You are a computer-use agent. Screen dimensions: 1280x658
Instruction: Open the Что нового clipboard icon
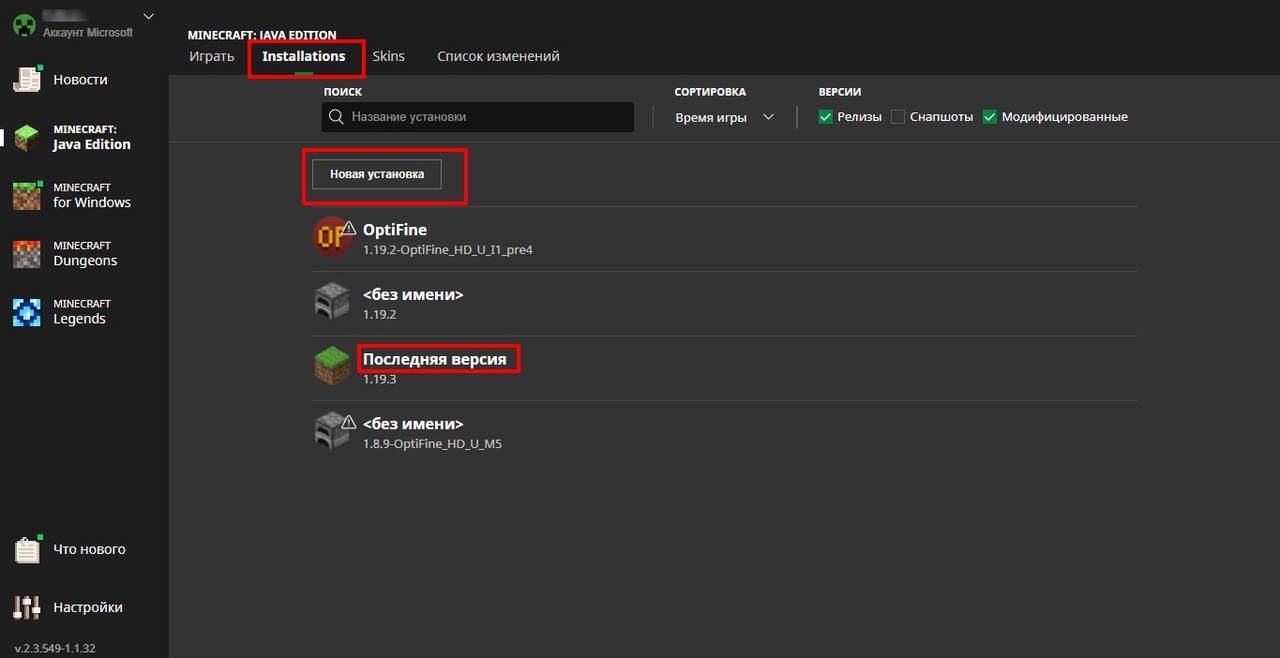(27, 549)
